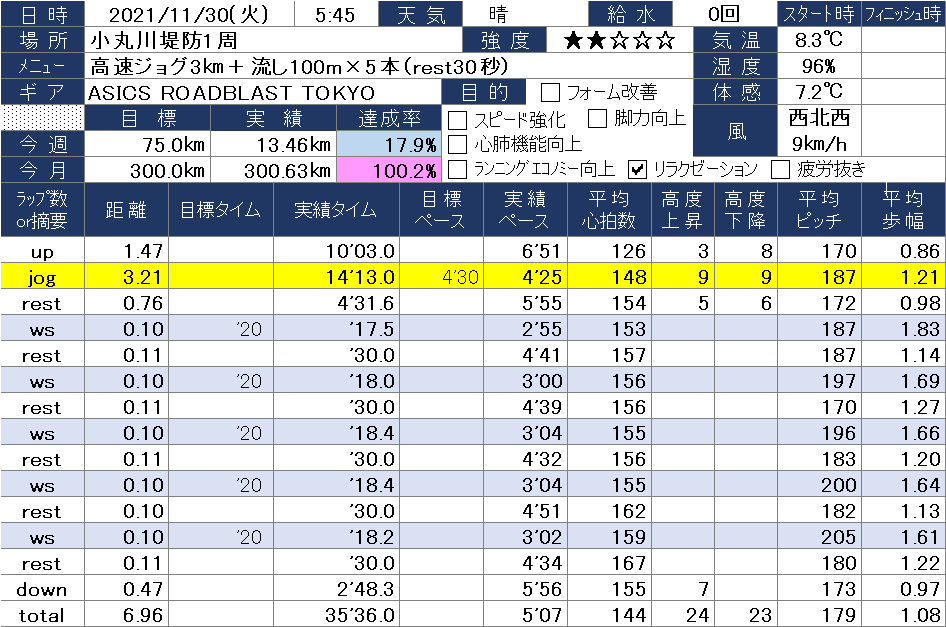Click the 平均心拍数 column header

609,209
